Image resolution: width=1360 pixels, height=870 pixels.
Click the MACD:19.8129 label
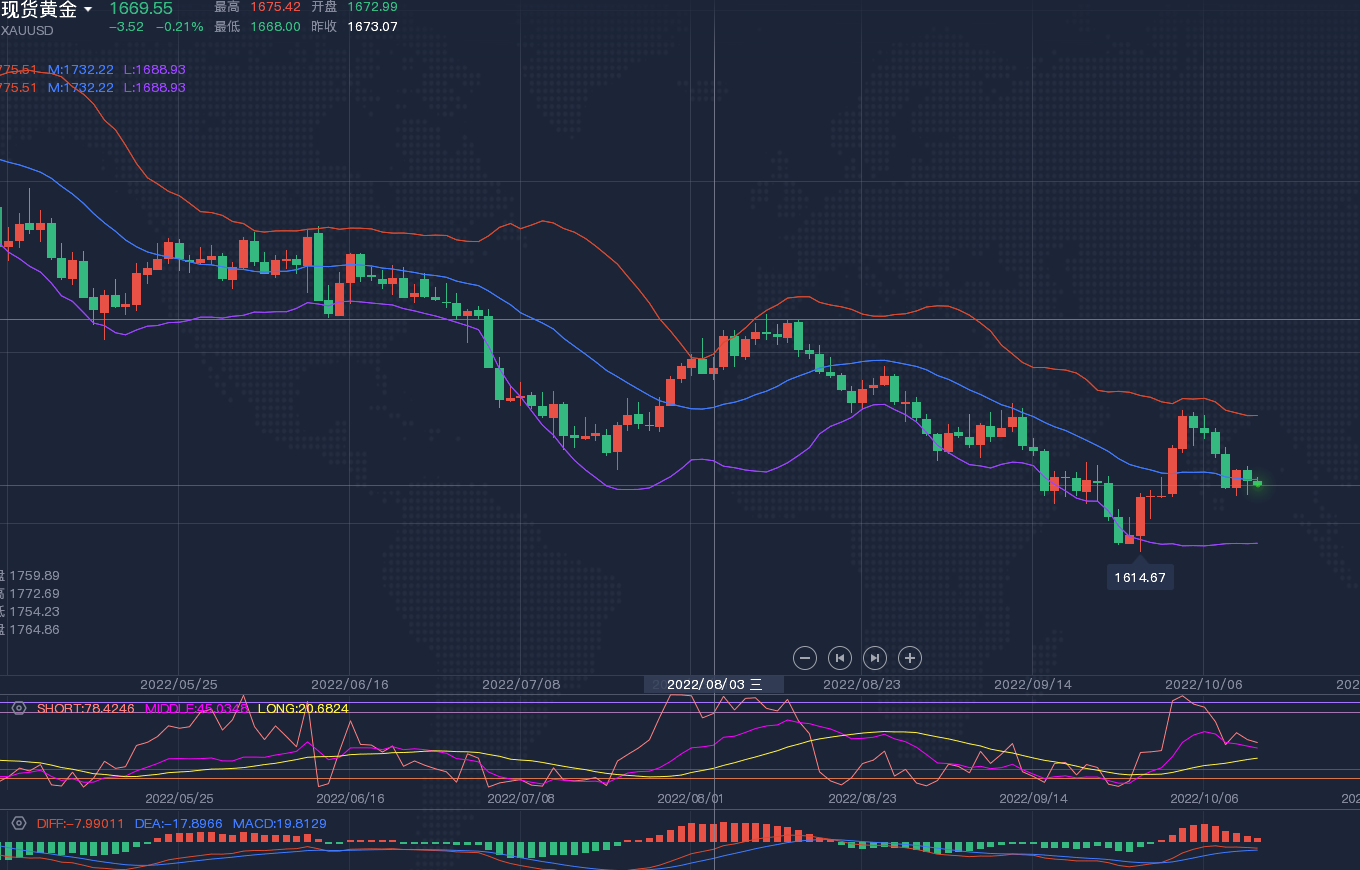pyautogui.click(x=279, y=824)
